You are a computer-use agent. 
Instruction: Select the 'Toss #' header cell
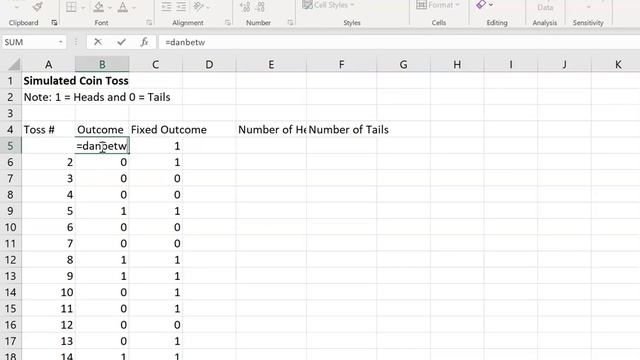(48, 129)
